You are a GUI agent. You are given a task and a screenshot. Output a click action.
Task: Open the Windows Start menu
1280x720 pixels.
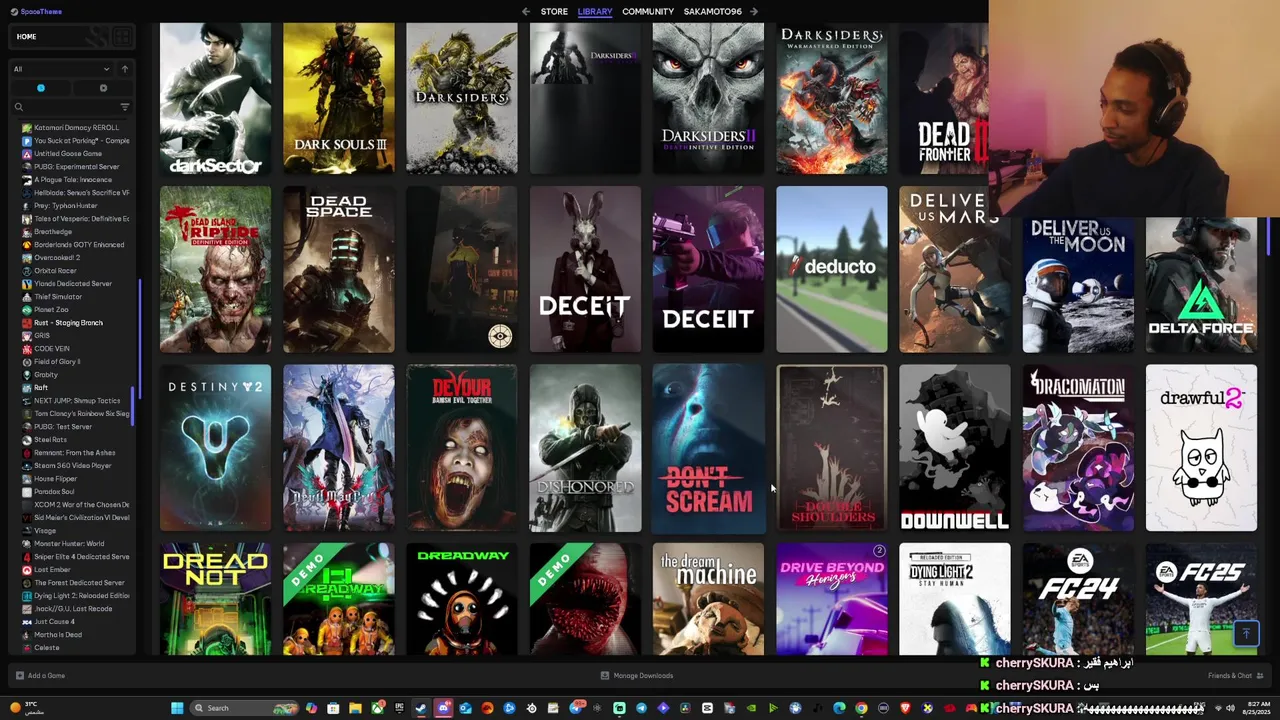tap(177, 708)
